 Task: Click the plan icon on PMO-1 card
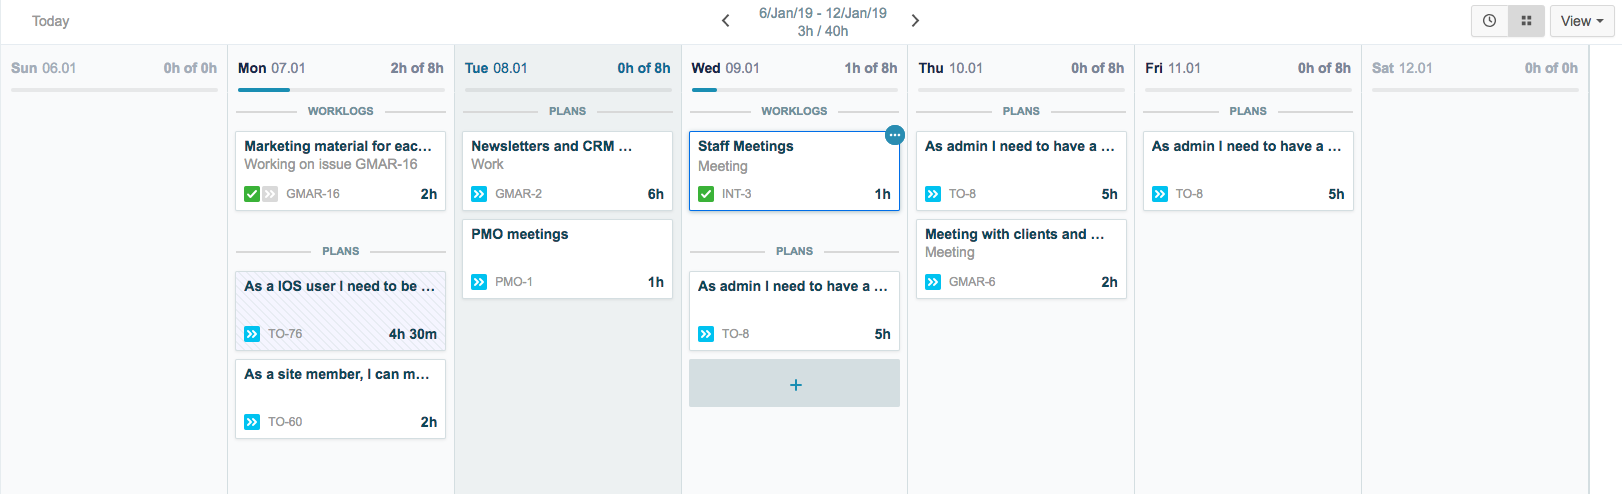[x=479, y=282]
